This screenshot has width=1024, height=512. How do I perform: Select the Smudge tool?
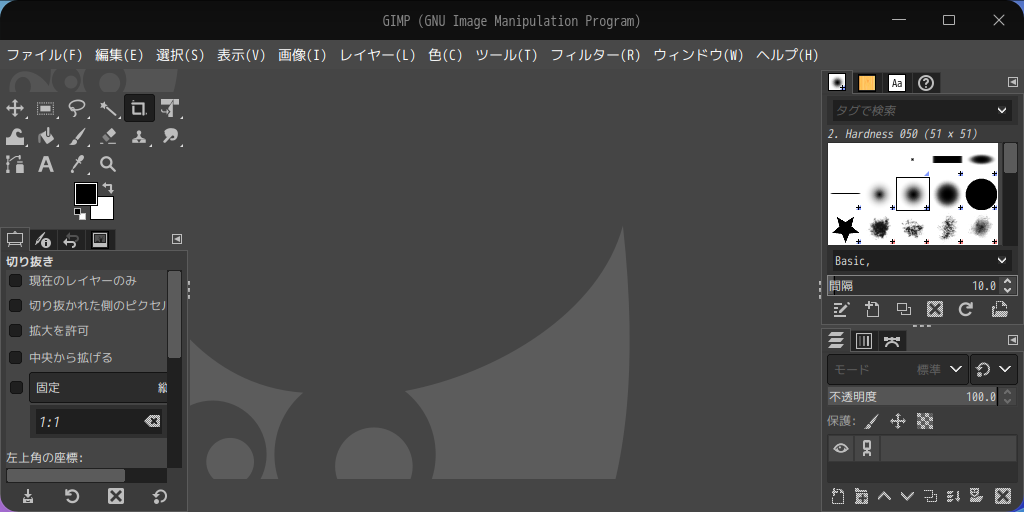pos(170,136)
